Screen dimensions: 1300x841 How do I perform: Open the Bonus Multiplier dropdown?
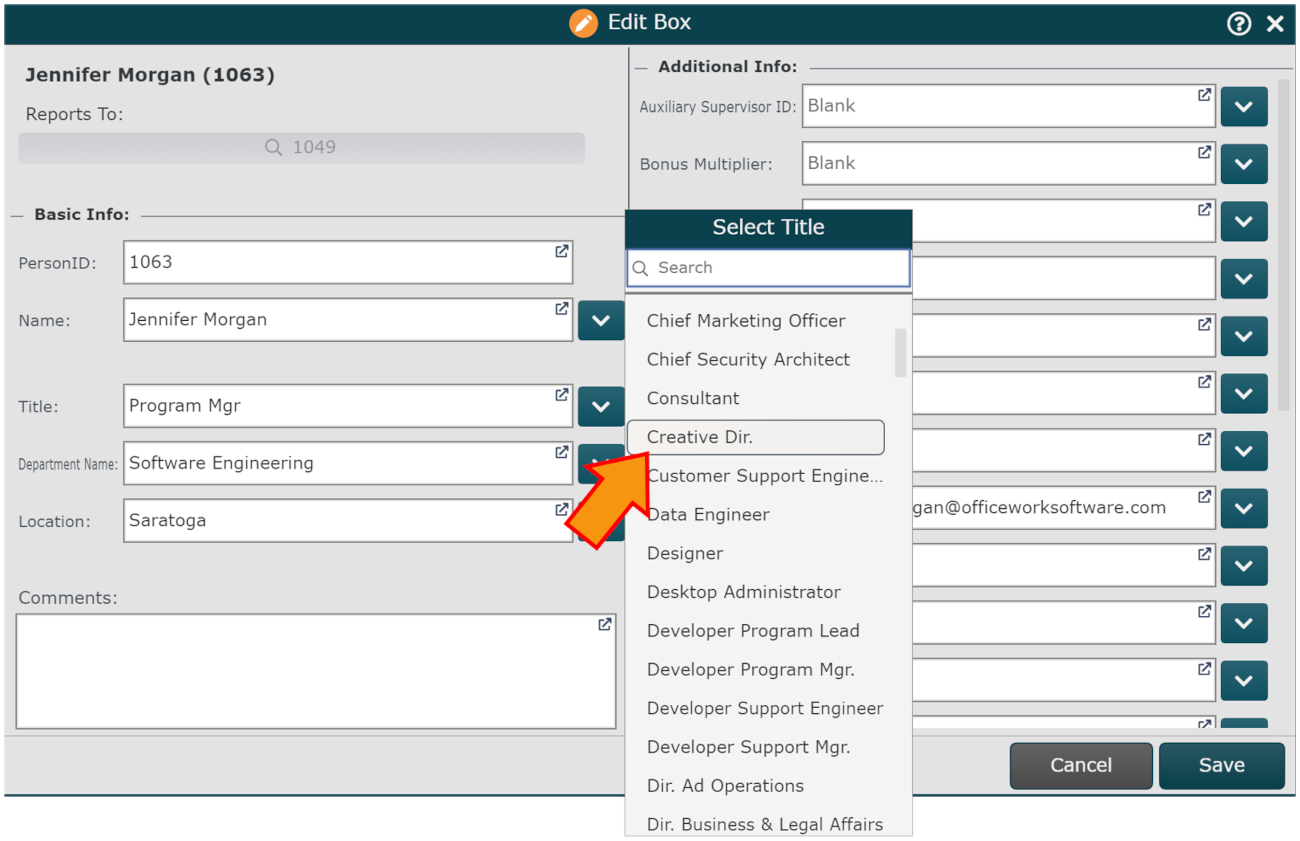(x=1244, y=164)
